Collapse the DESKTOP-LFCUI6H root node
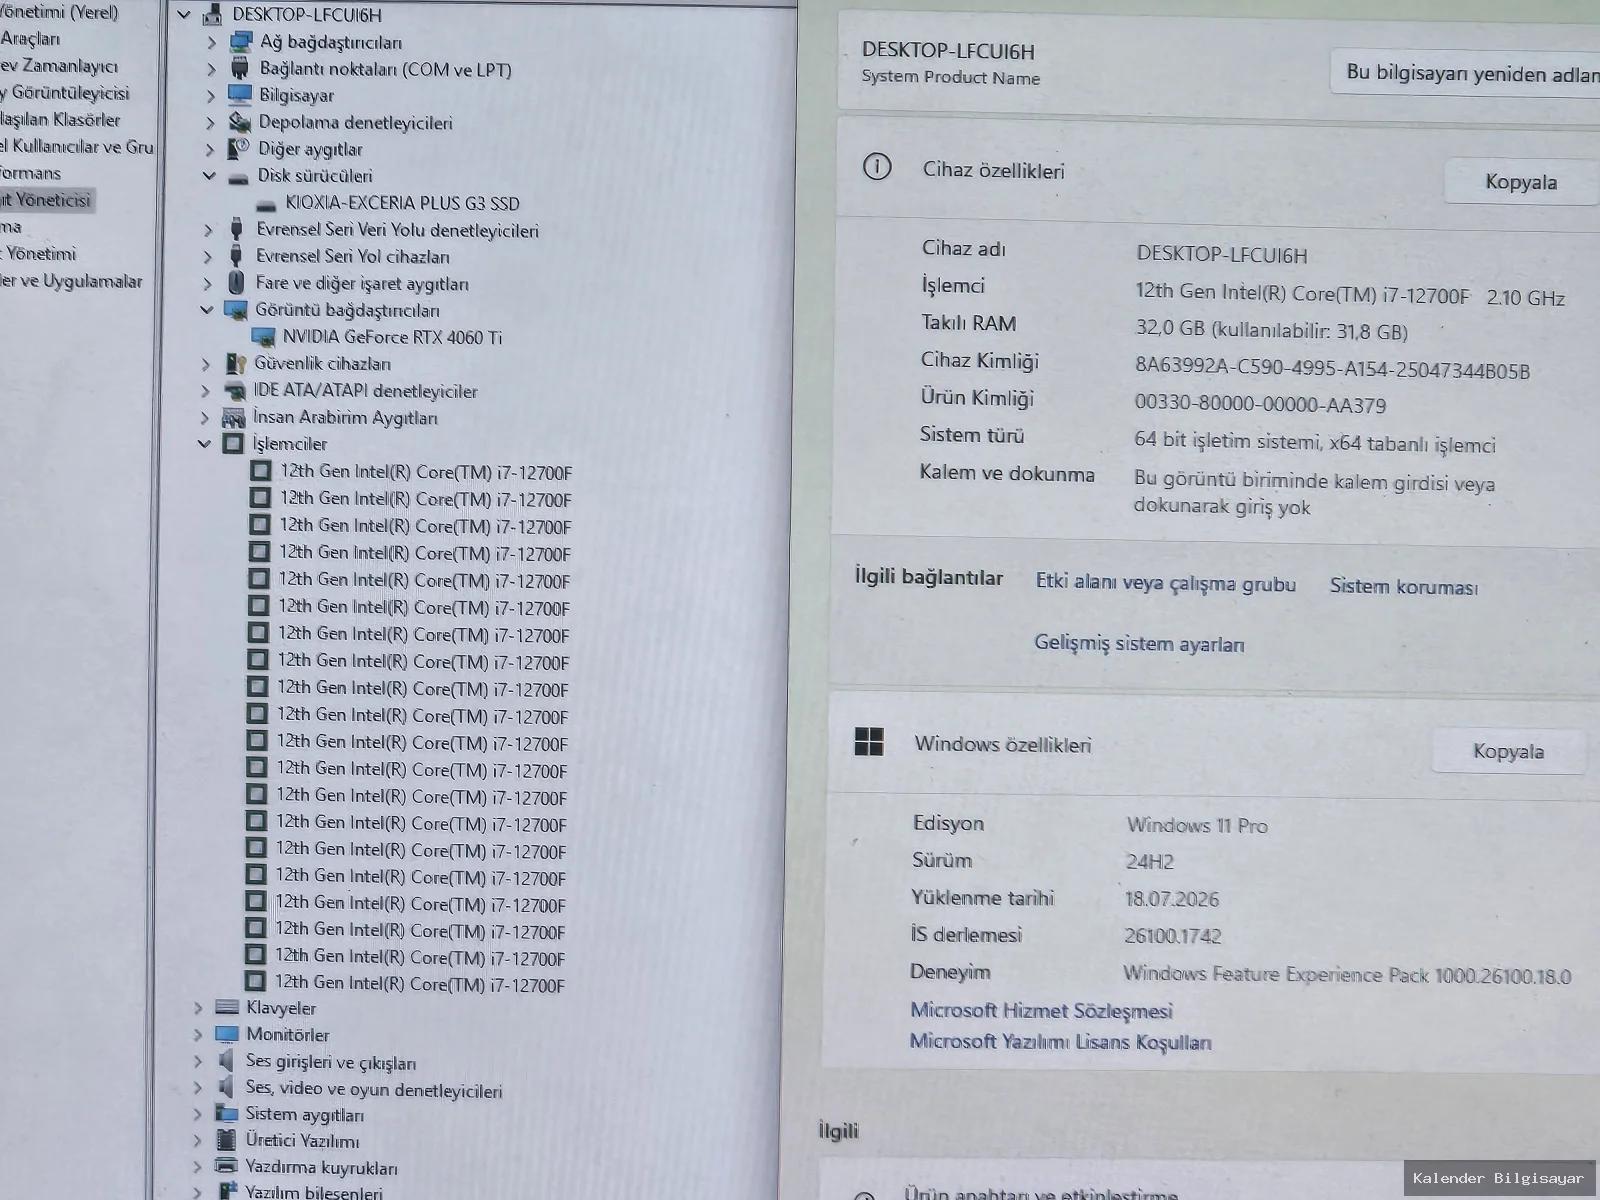 (184, 15)
